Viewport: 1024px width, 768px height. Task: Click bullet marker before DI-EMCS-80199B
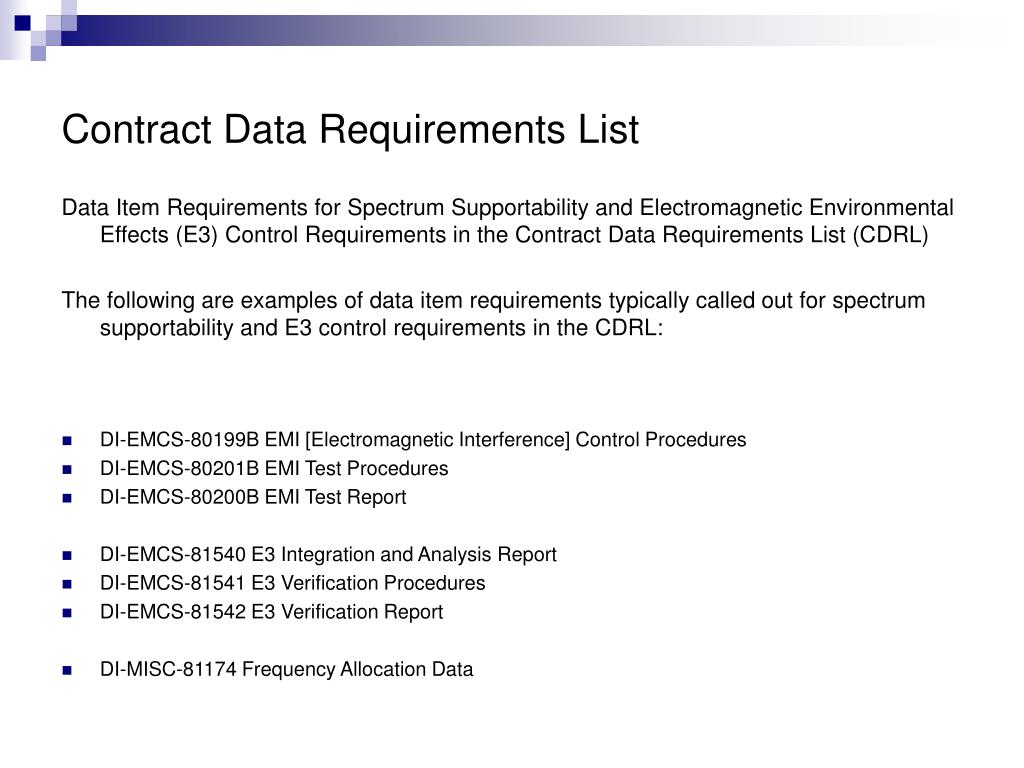pyautogui.click(x=67, y=441)
